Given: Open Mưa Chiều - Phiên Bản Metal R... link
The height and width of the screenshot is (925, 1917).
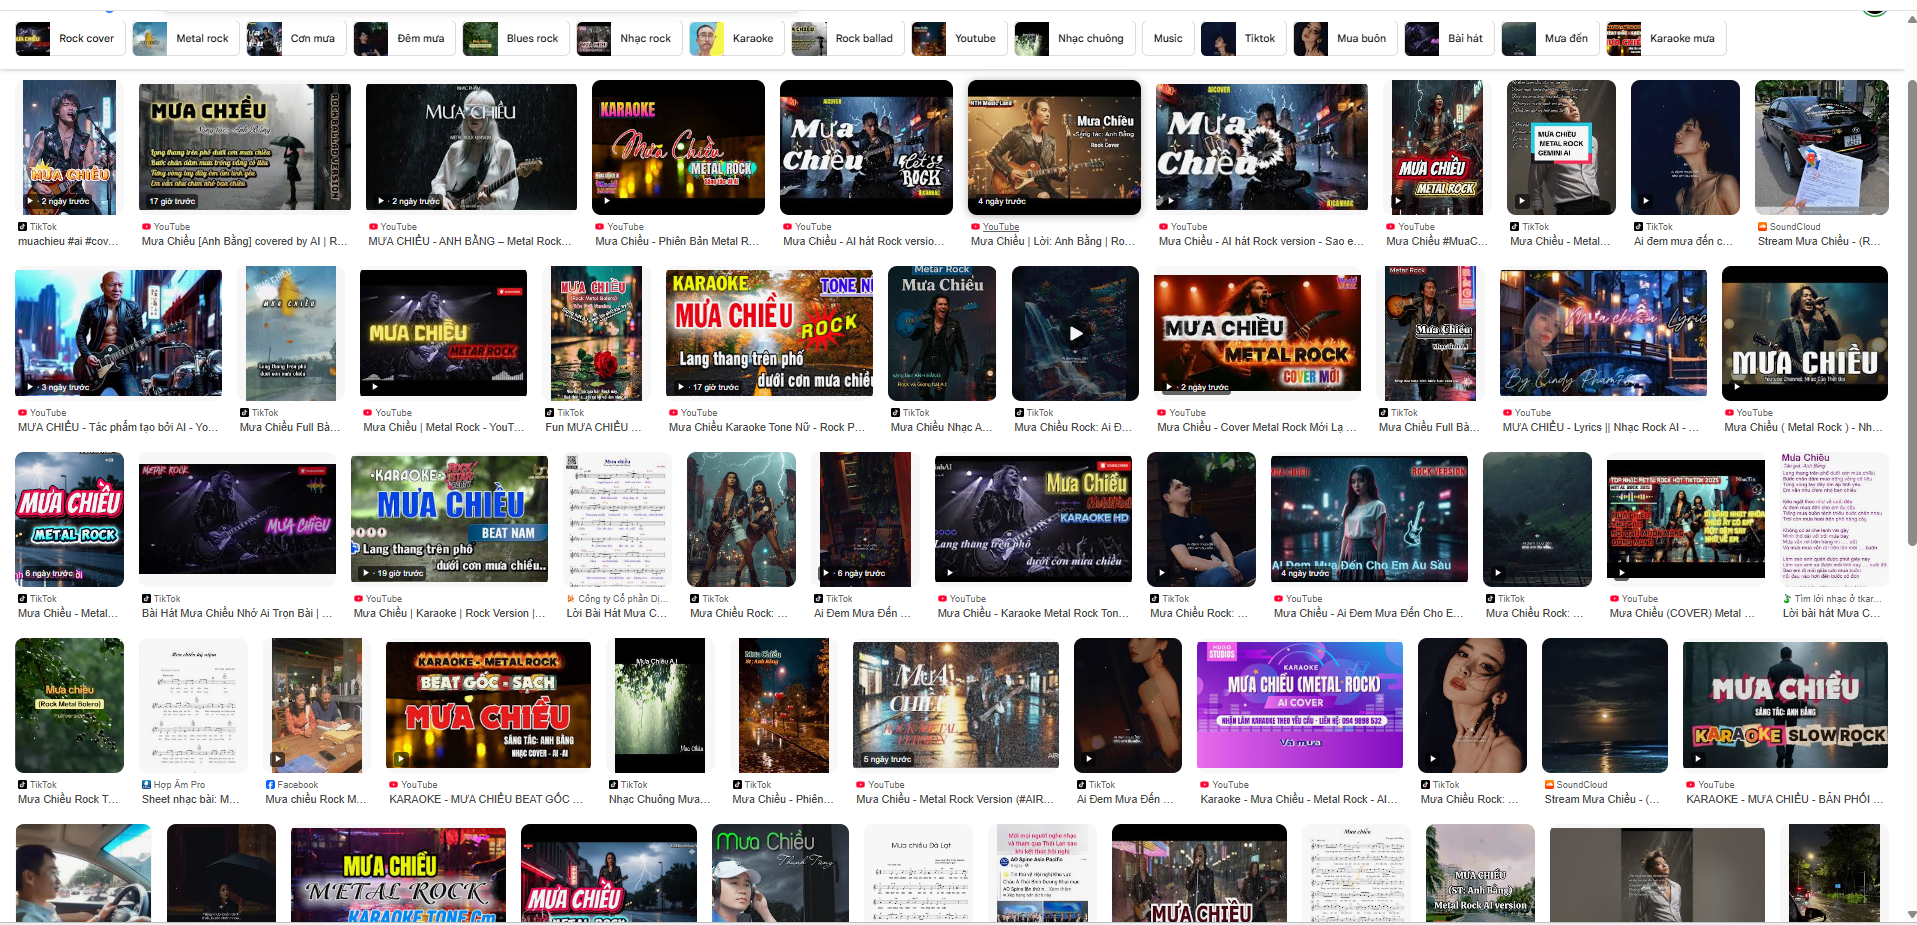Looking at the screenshot, I should (x=677, y=241).
